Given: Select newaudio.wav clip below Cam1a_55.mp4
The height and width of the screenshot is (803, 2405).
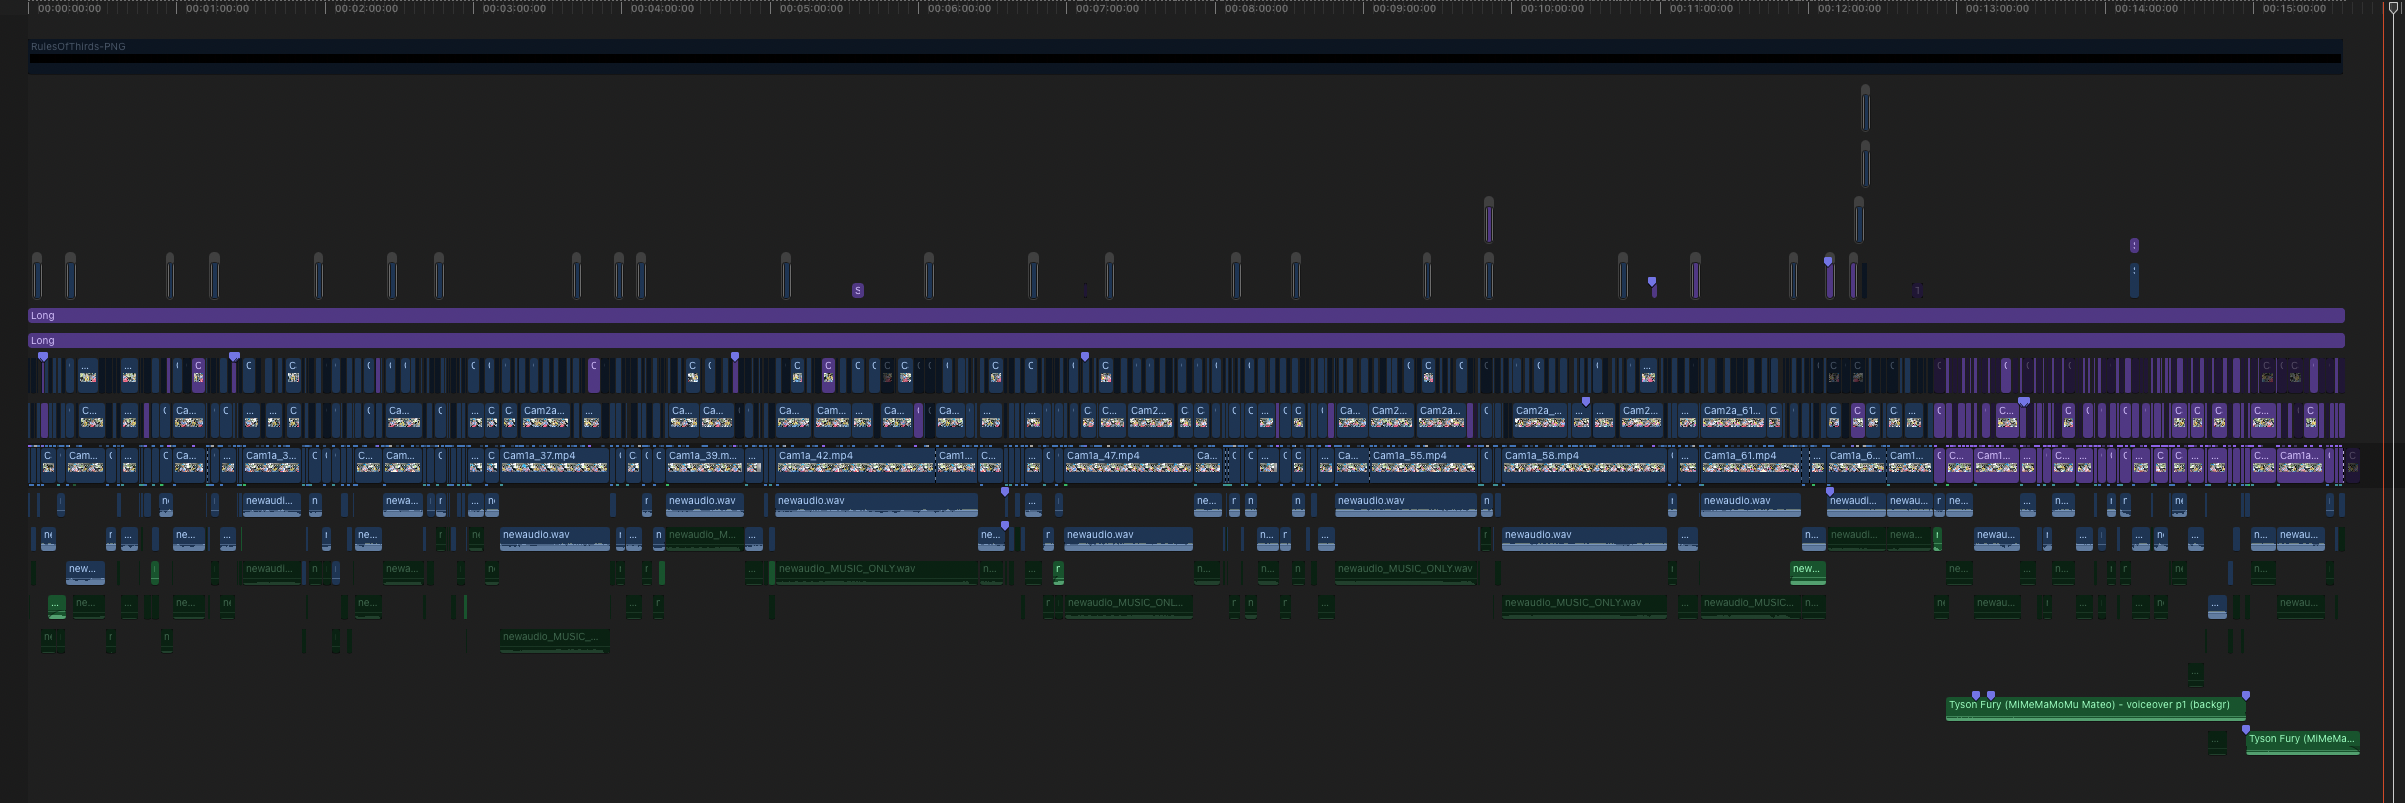Looking at the screenshot, I should (x=1406, y=505).
